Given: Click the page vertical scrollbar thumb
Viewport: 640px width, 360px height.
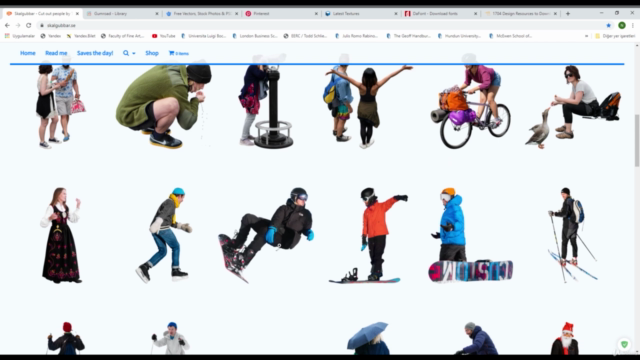Looking at the screenshot, I should click(x=637, y=141).
